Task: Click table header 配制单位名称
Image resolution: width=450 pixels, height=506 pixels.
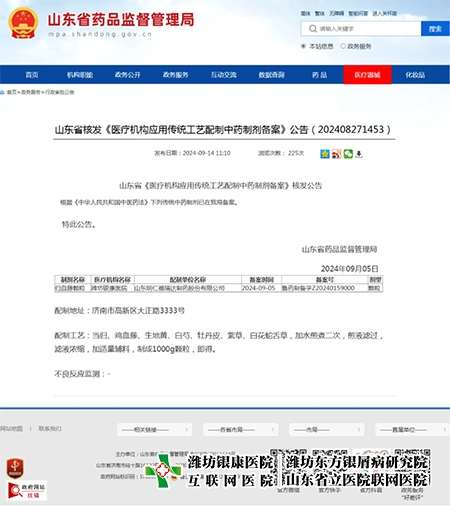Action: point(188,280)
